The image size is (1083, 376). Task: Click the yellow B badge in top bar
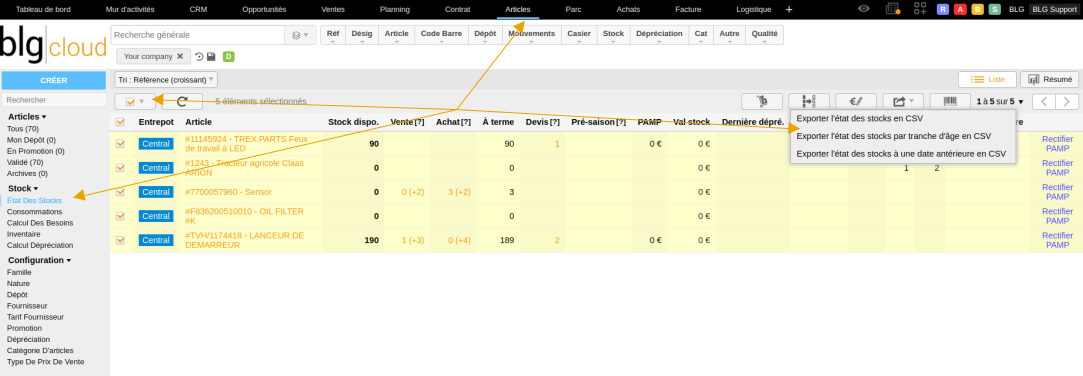pyautogui.click(x=977, y=9)
